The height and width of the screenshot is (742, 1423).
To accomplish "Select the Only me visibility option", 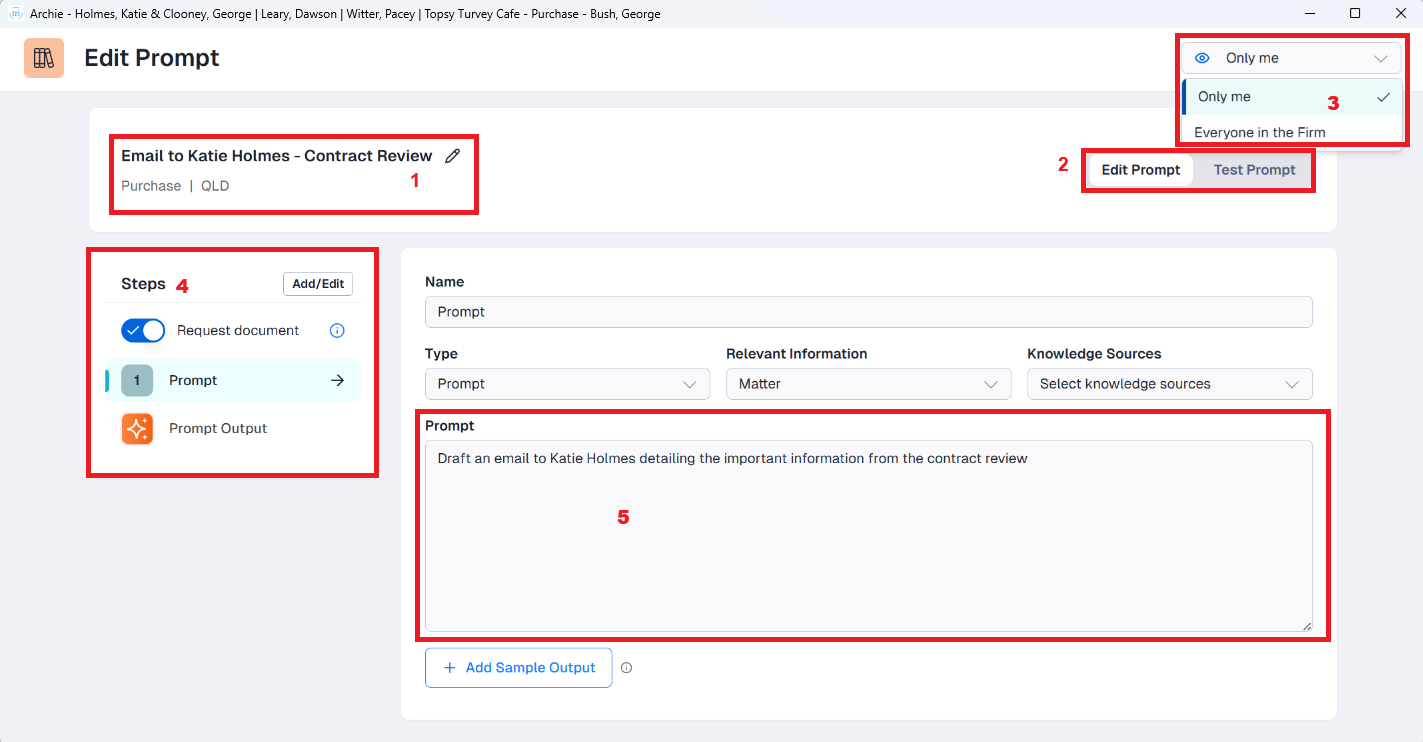I will [x=1225, y=97].
